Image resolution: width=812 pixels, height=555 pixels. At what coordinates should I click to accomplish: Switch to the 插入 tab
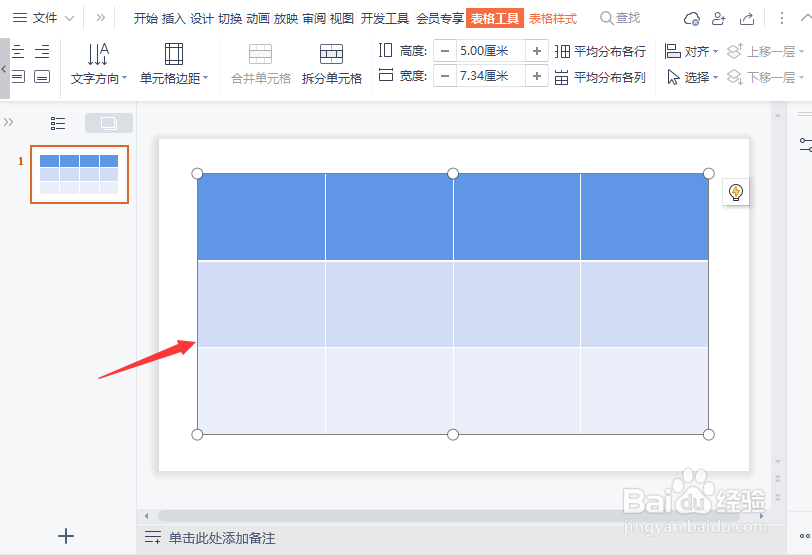pos(173,19)
